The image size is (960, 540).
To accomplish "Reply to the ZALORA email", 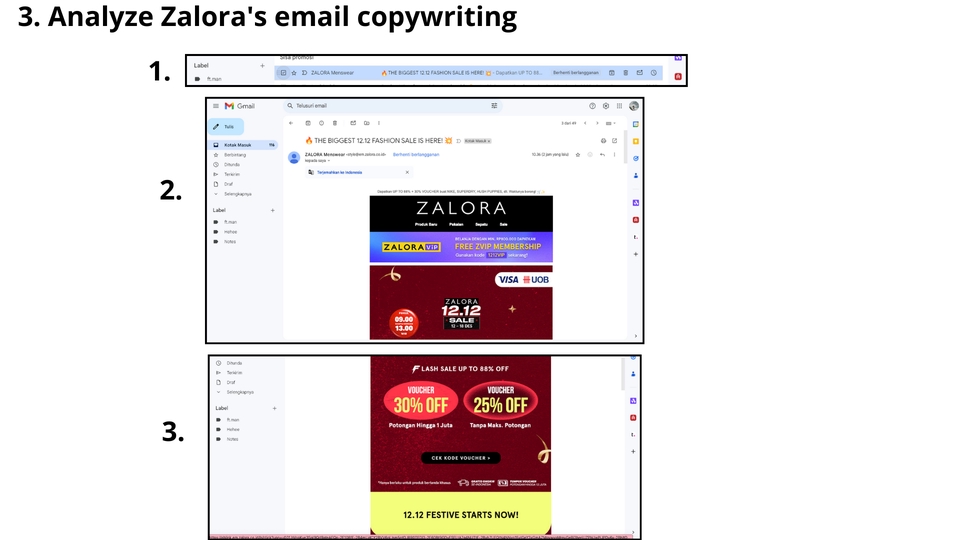I will [x=602, y=154].
